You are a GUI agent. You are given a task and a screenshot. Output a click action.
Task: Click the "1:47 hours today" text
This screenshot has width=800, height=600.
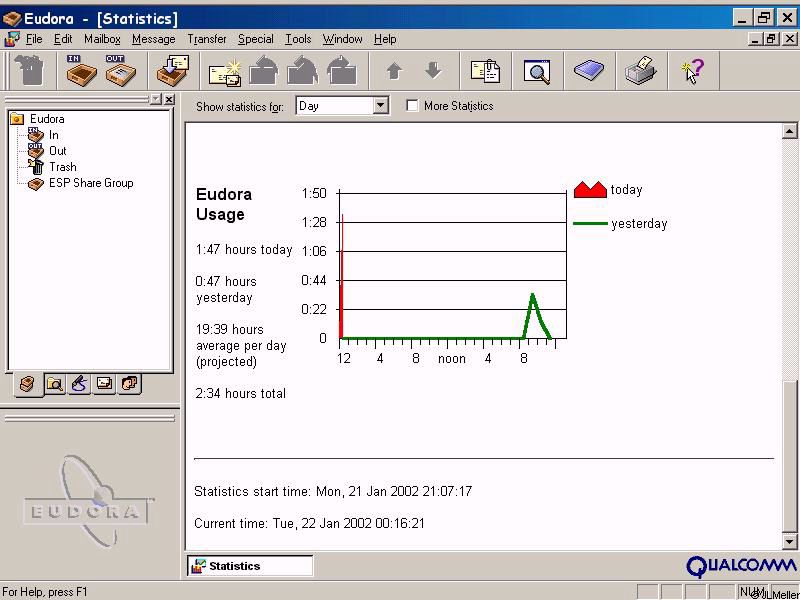coord(244,250)
